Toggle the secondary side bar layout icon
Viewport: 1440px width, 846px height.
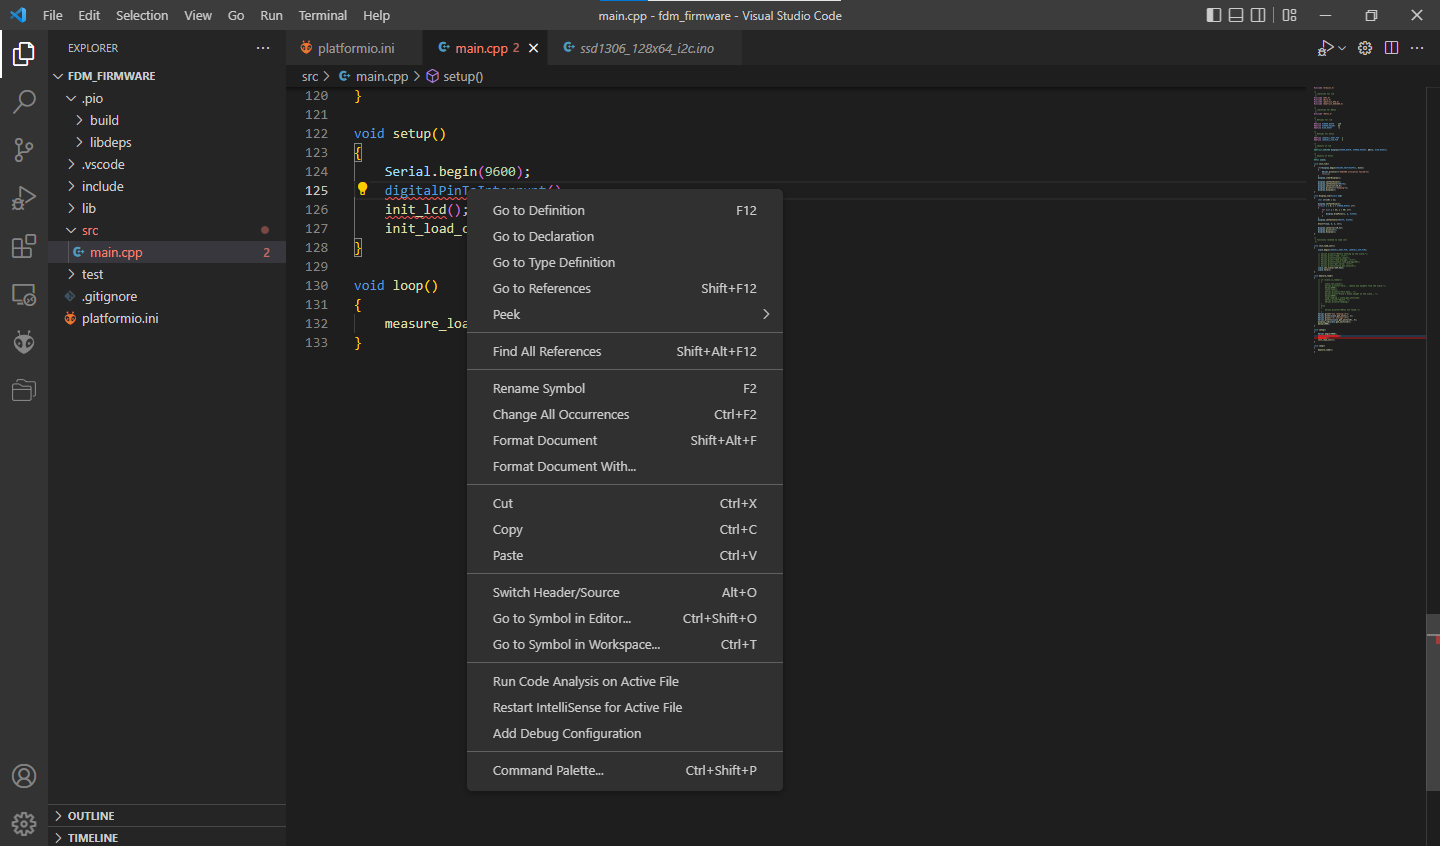pyautogui.click(x=1258, y=15)
